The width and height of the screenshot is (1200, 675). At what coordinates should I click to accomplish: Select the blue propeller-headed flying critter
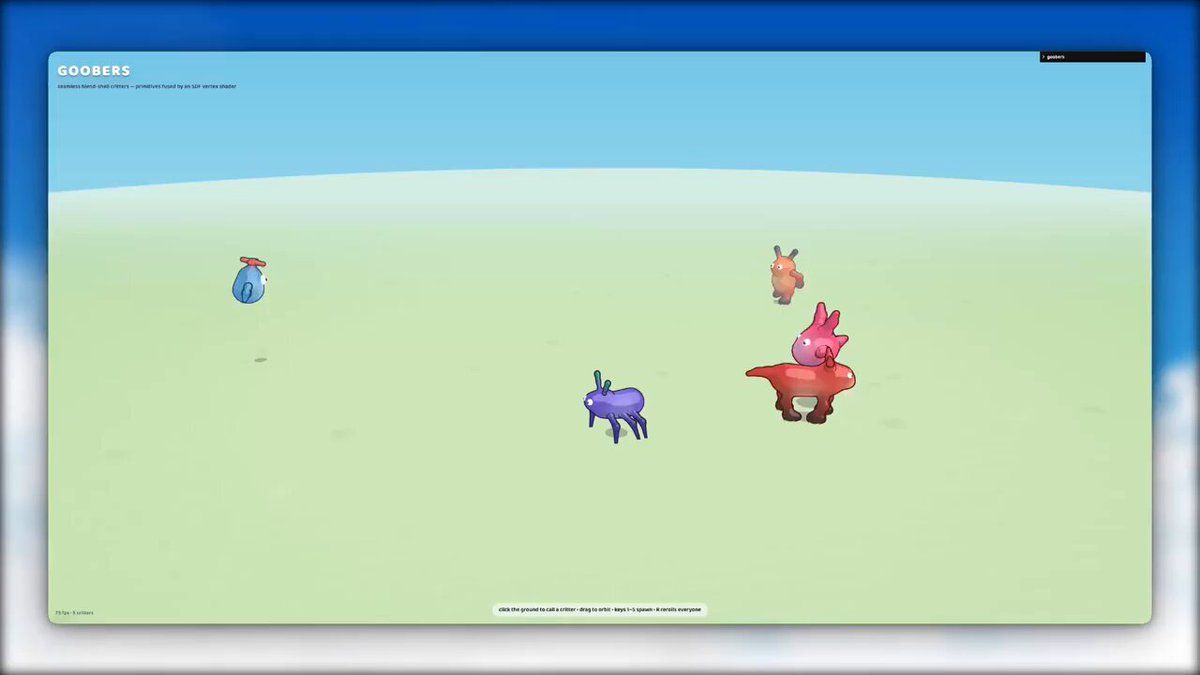tap(249, 280)
